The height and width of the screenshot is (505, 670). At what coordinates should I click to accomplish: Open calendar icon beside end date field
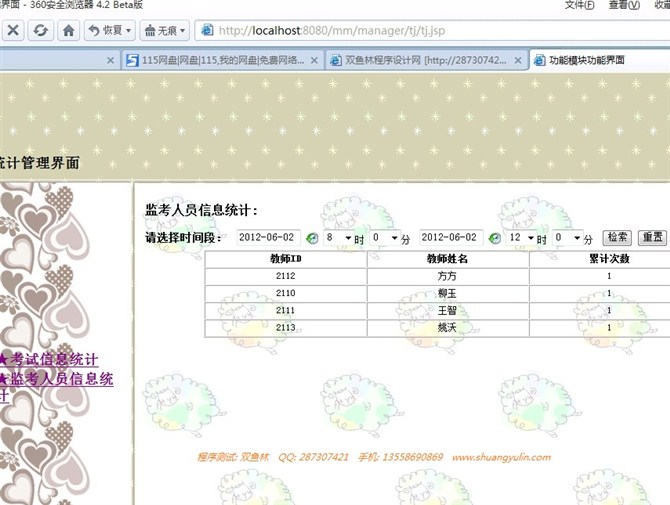pyautogui.click(x=494, y=238)
